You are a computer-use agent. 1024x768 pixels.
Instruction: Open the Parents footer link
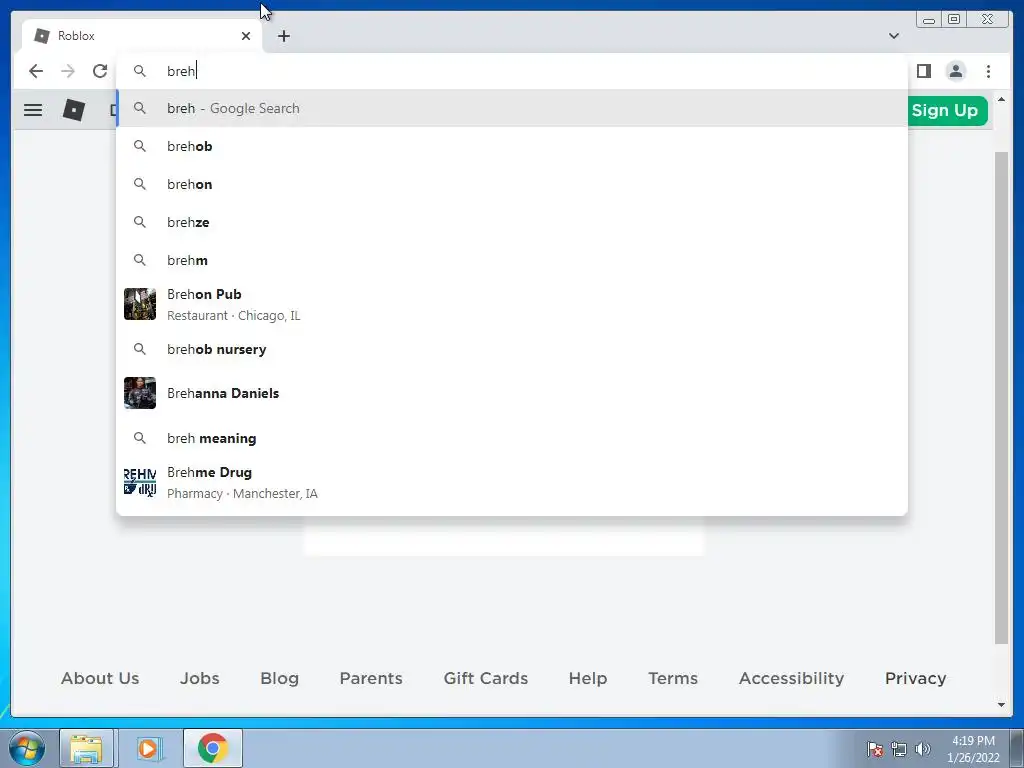tap(371, 679)
